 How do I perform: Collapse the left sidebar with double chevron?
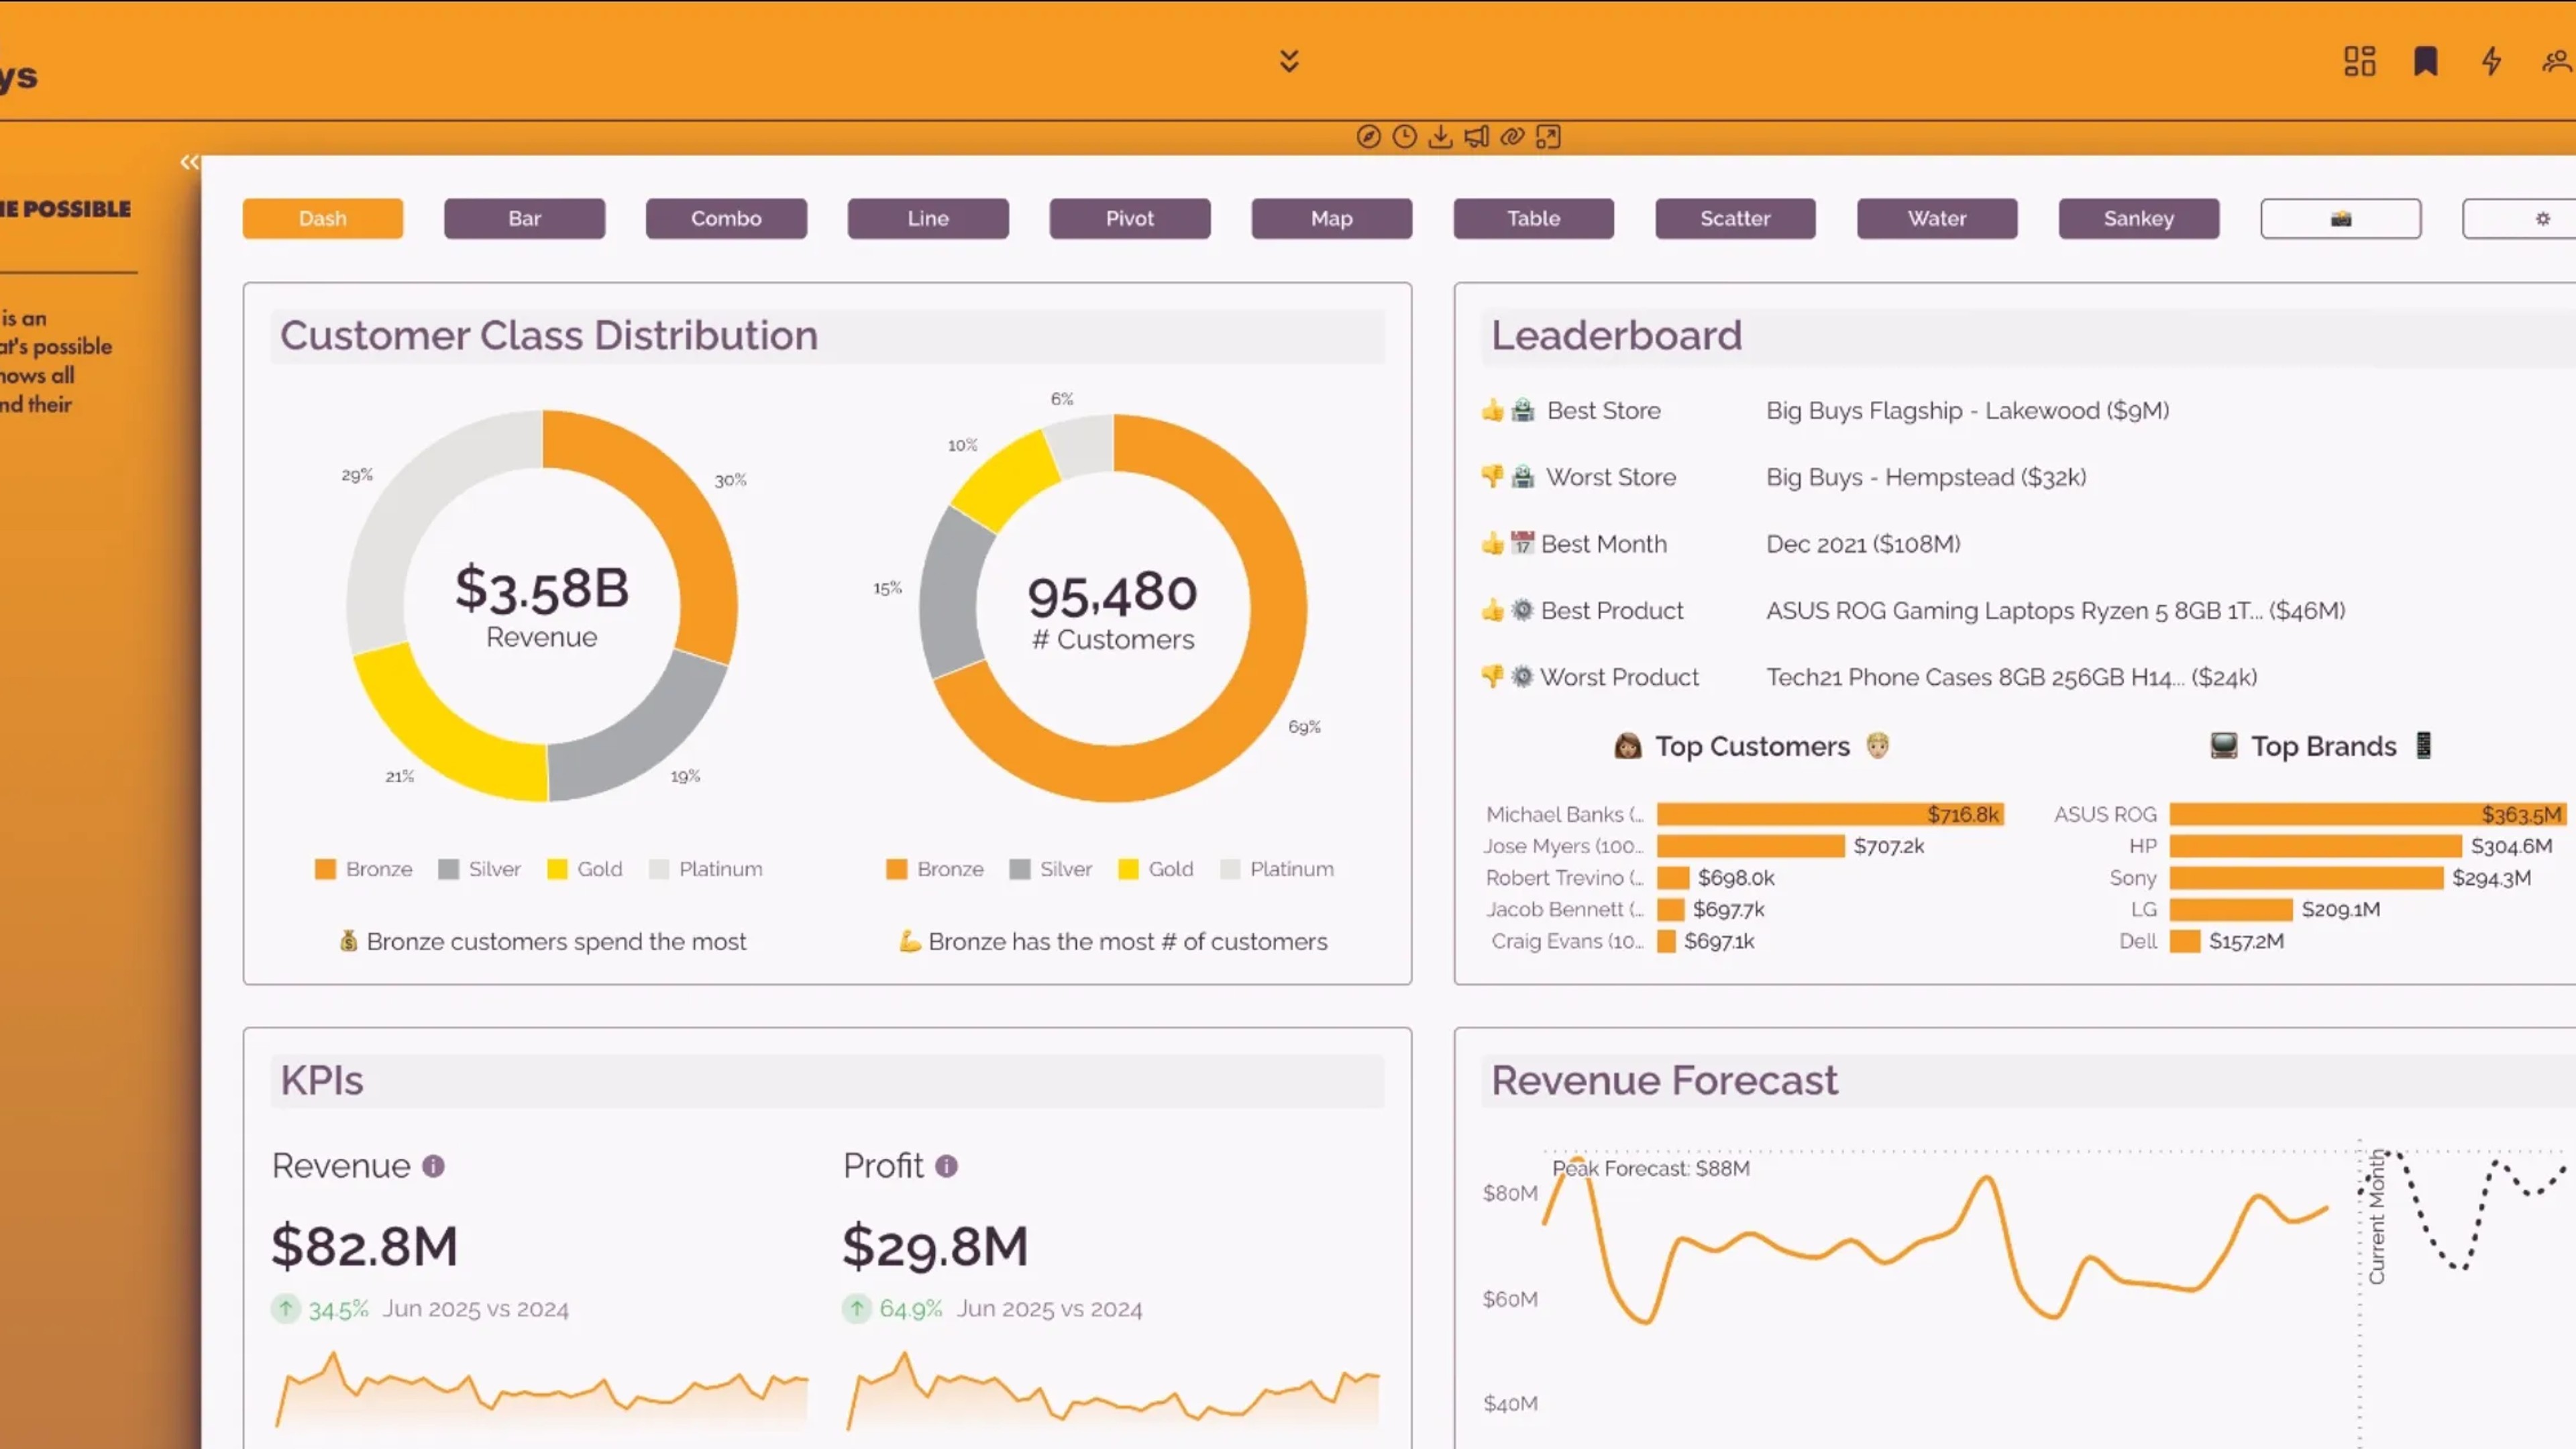tap(189, 162)
